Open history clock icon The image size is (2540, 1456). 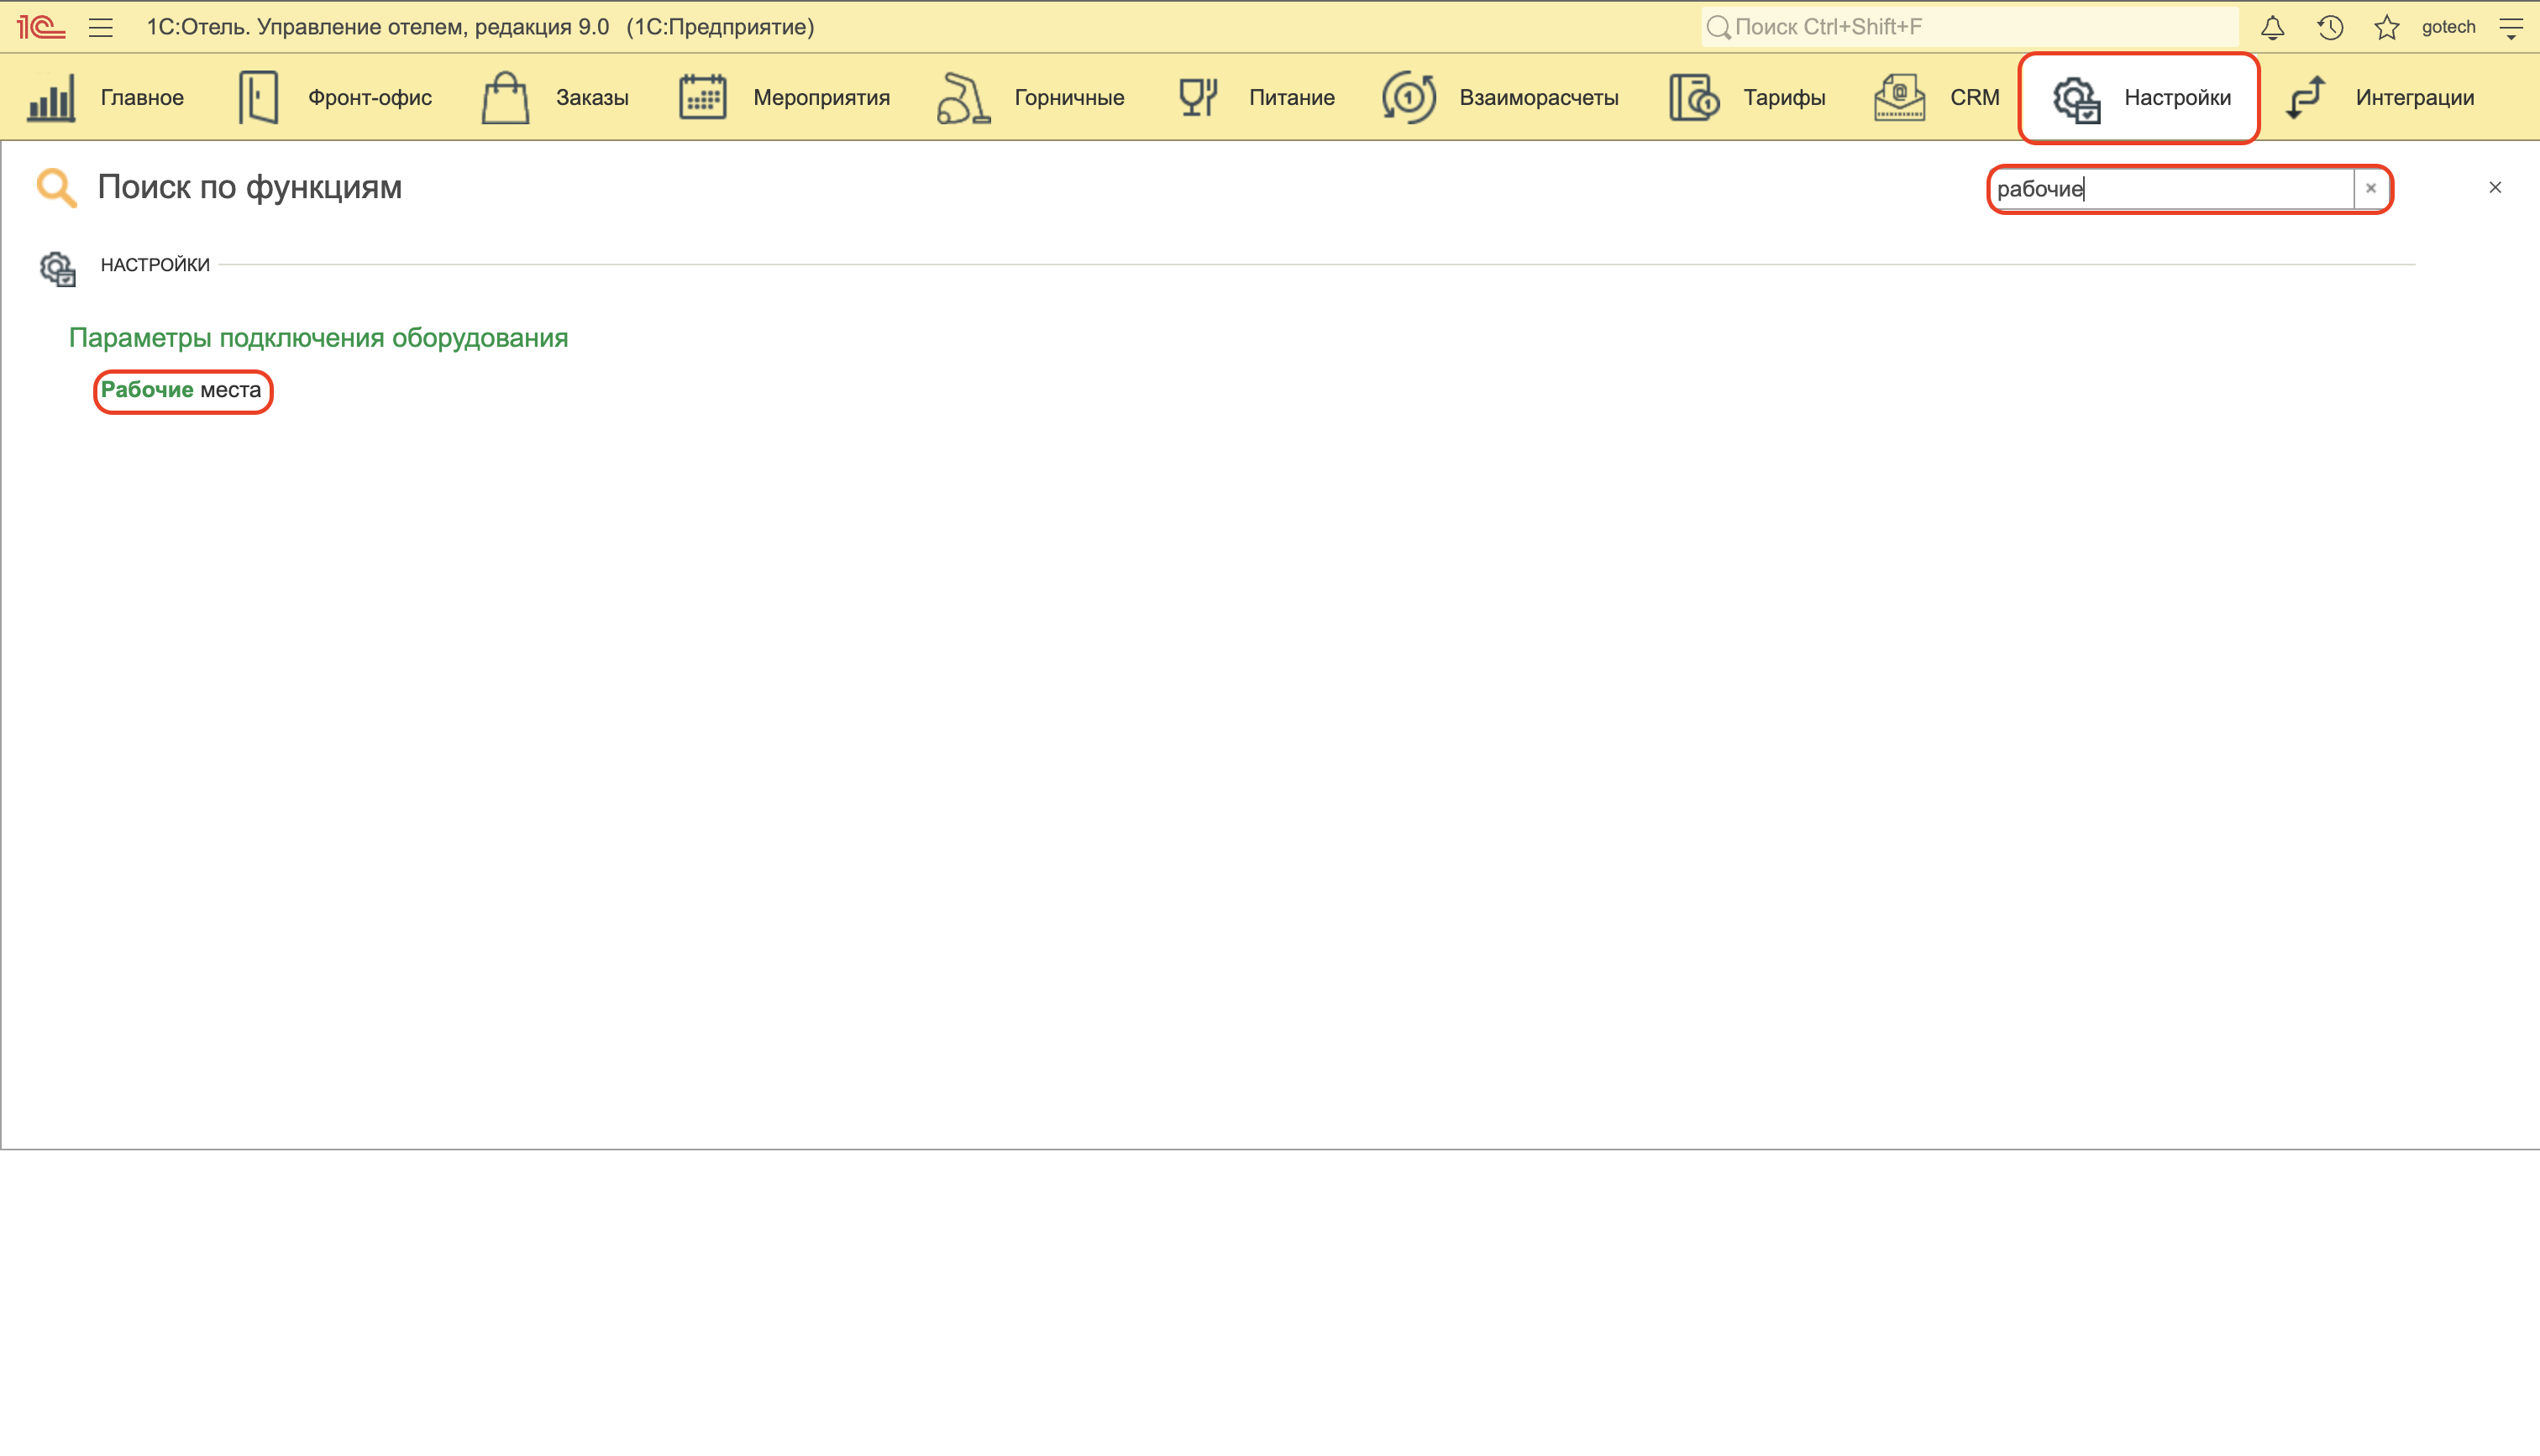click(x=2330, y=27)
